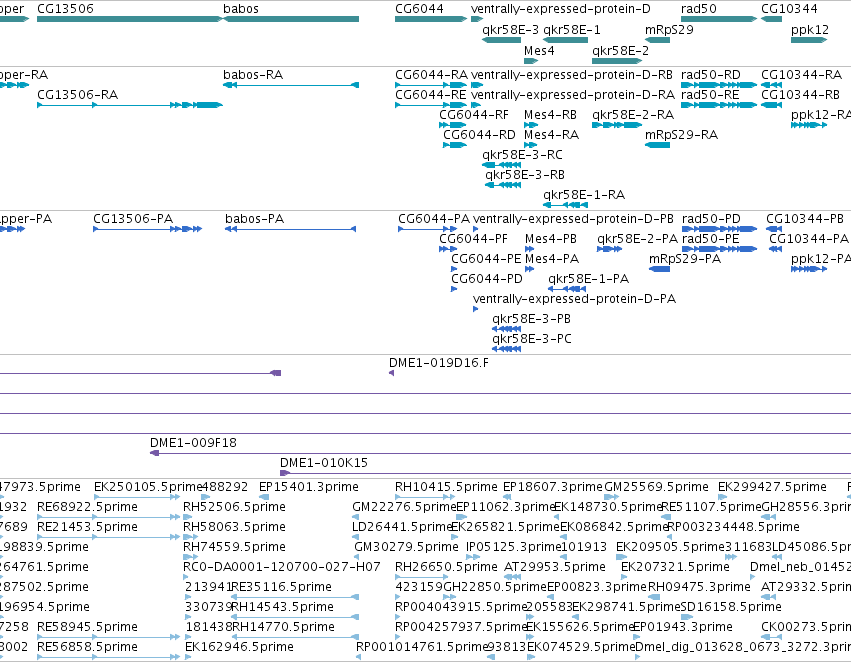The image size is (851, 662).
Task: Click the rad50-RD transcript label
Action: 710,75
